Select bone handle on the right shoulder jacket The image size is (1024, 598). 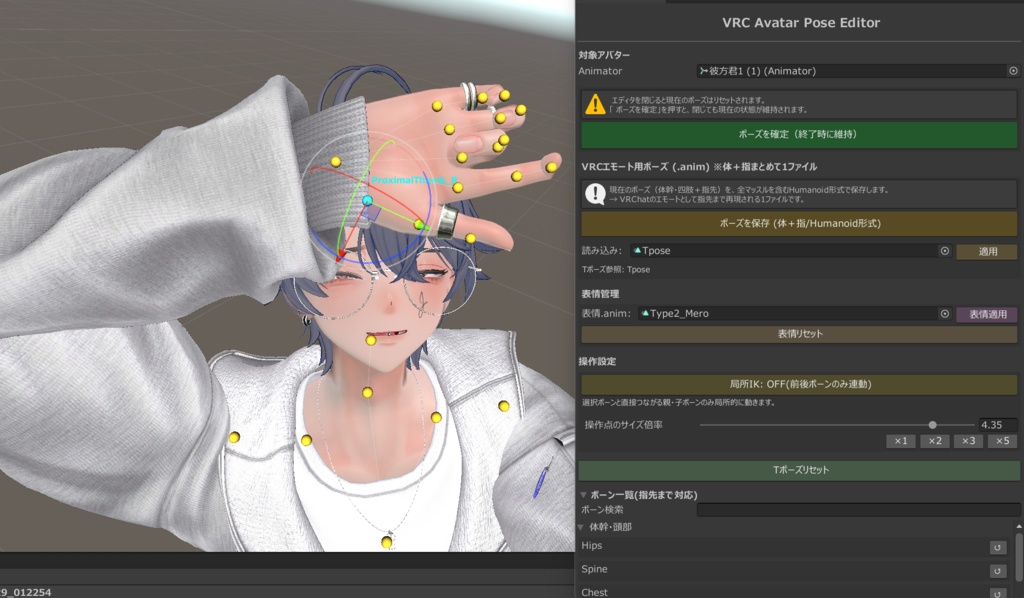504,406
